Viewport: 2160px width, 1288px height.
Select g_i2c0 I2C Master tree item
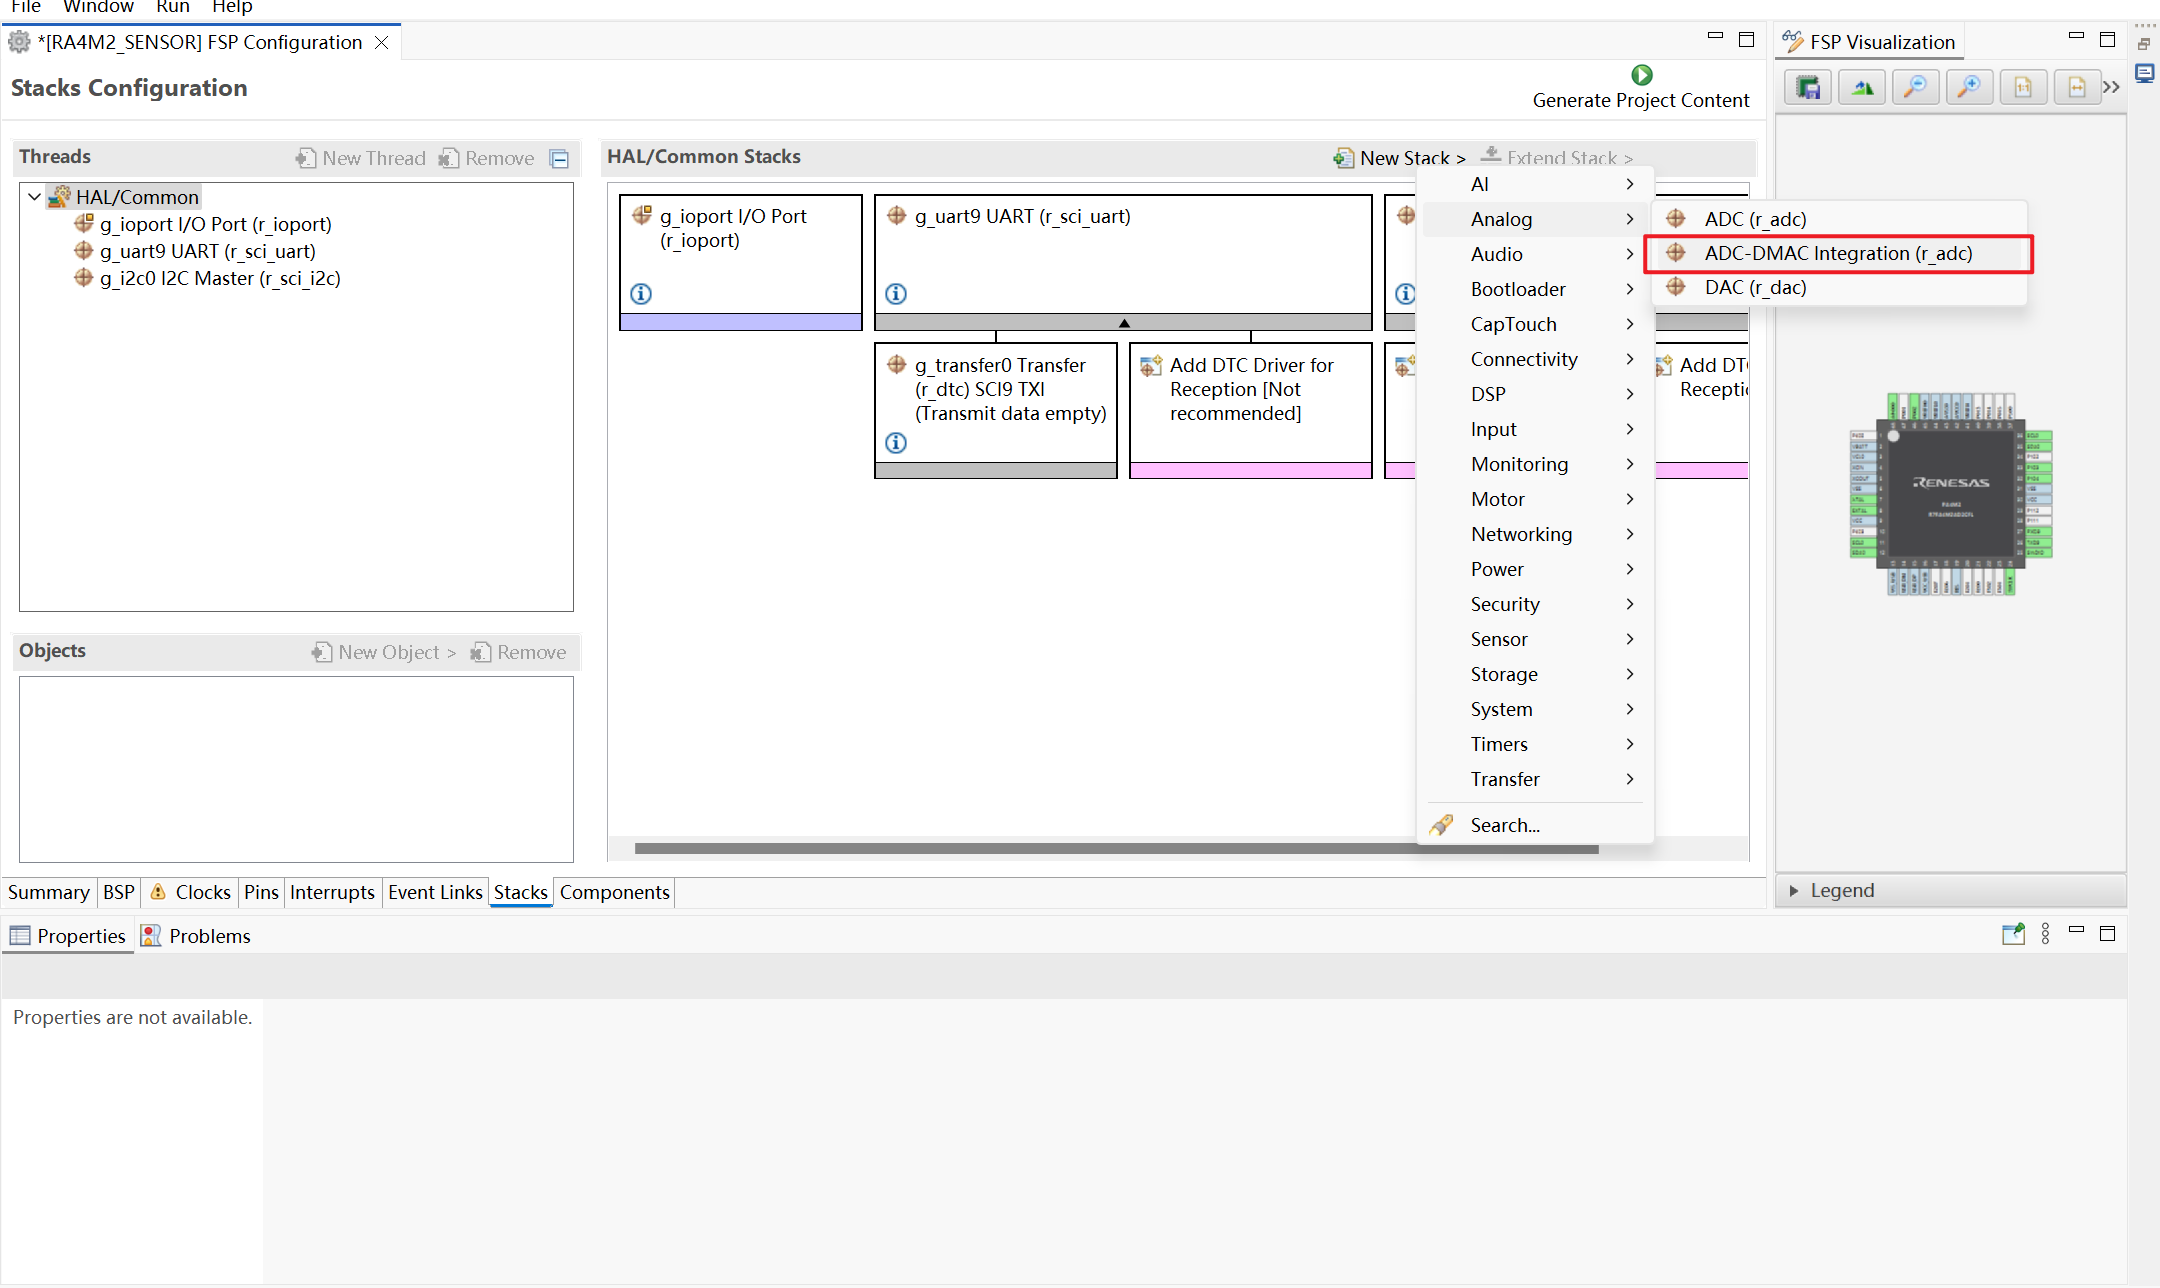point(220,278)
